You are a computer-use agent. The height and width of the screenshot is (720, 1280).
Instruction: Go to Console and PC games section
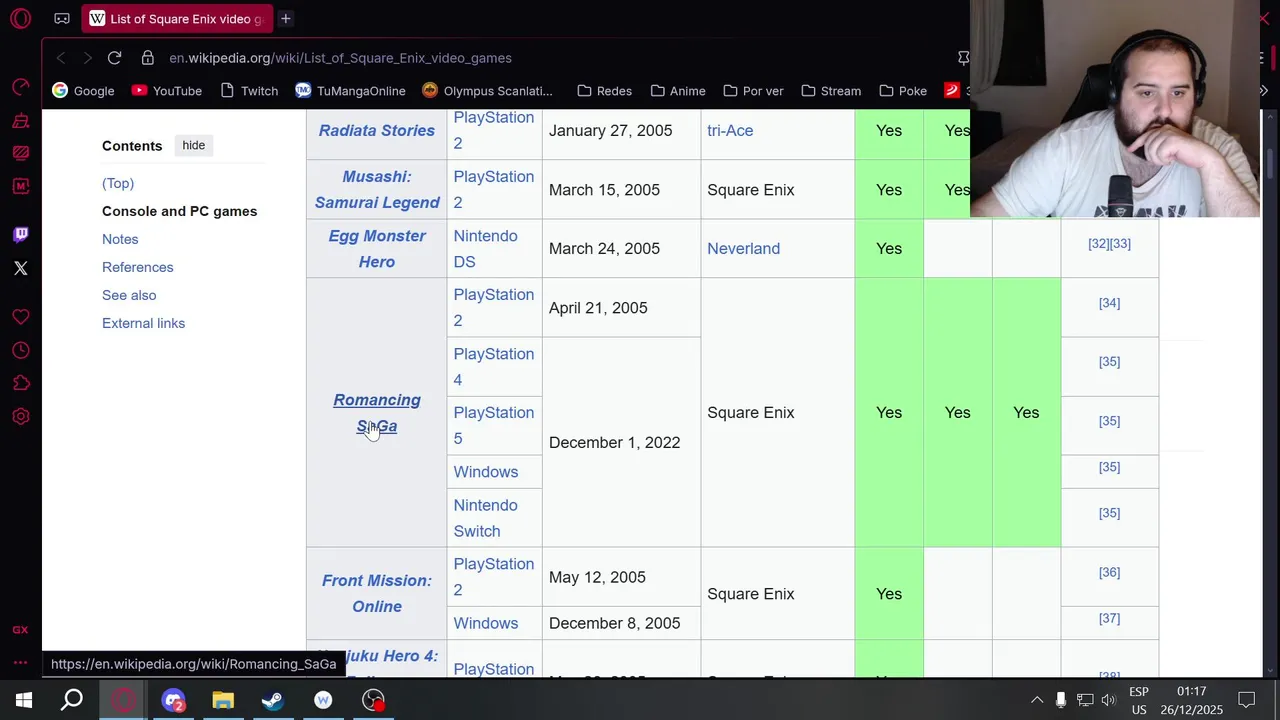pos(179,211)
